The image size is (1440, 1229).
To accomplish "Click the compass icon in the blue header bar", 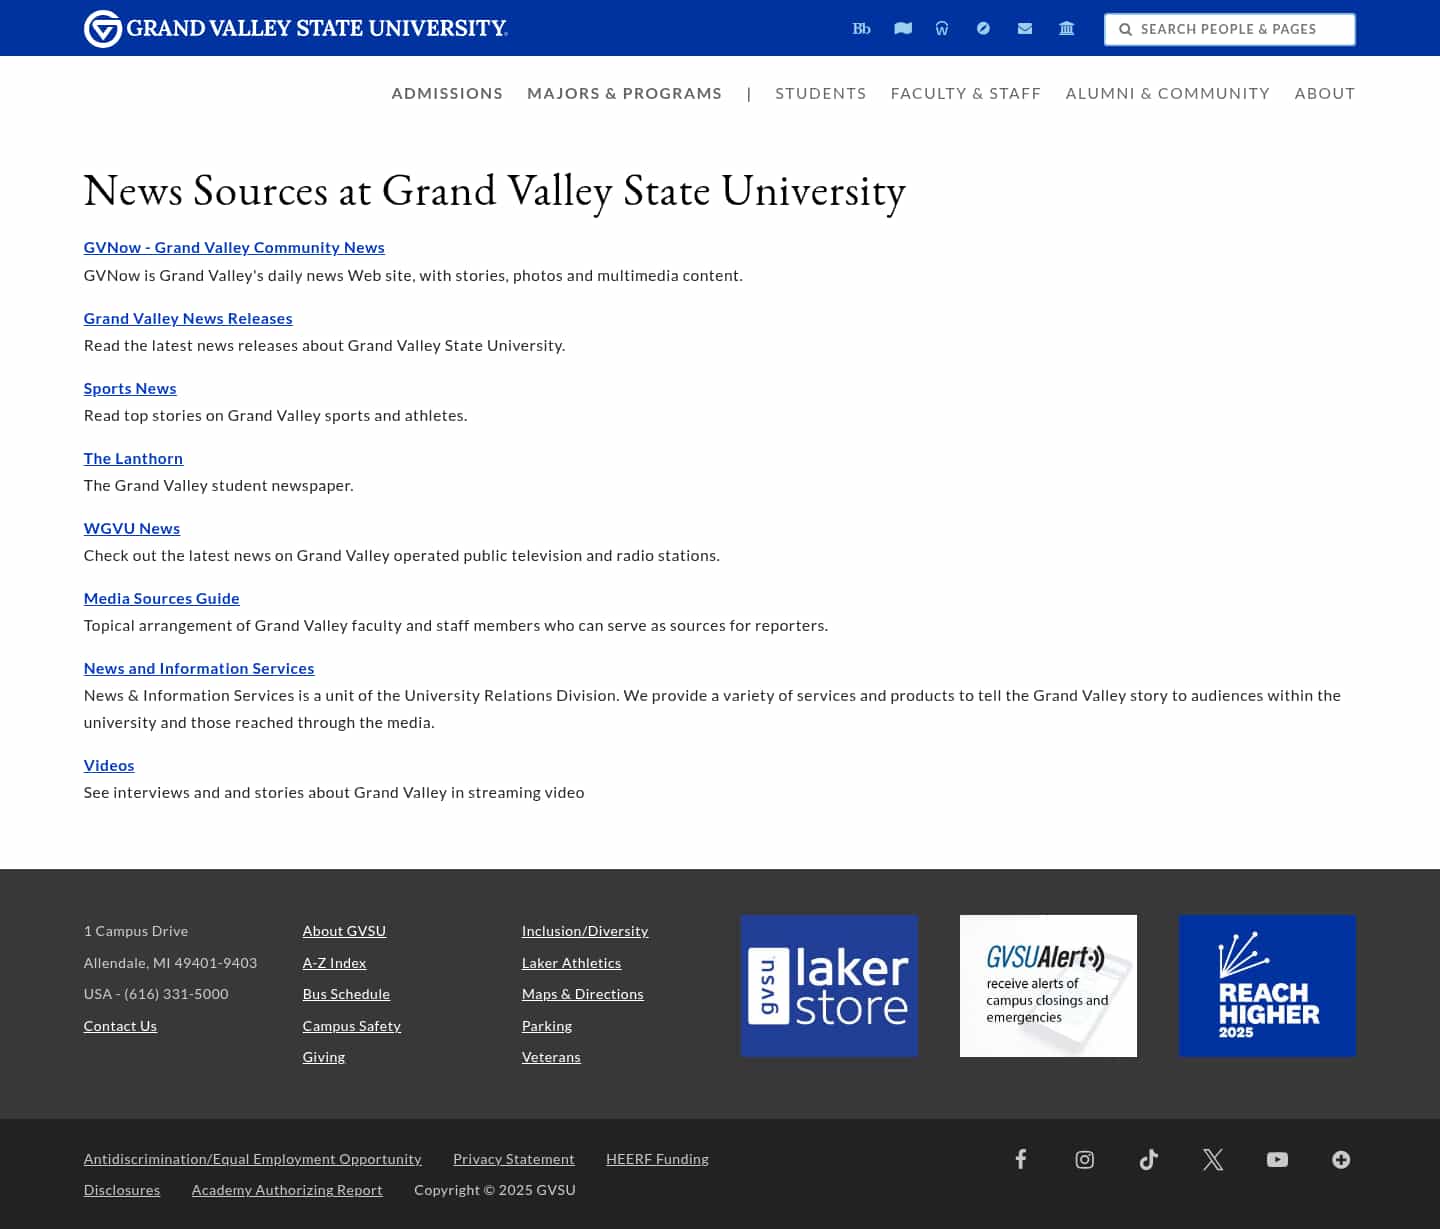I will coord(983,28).
